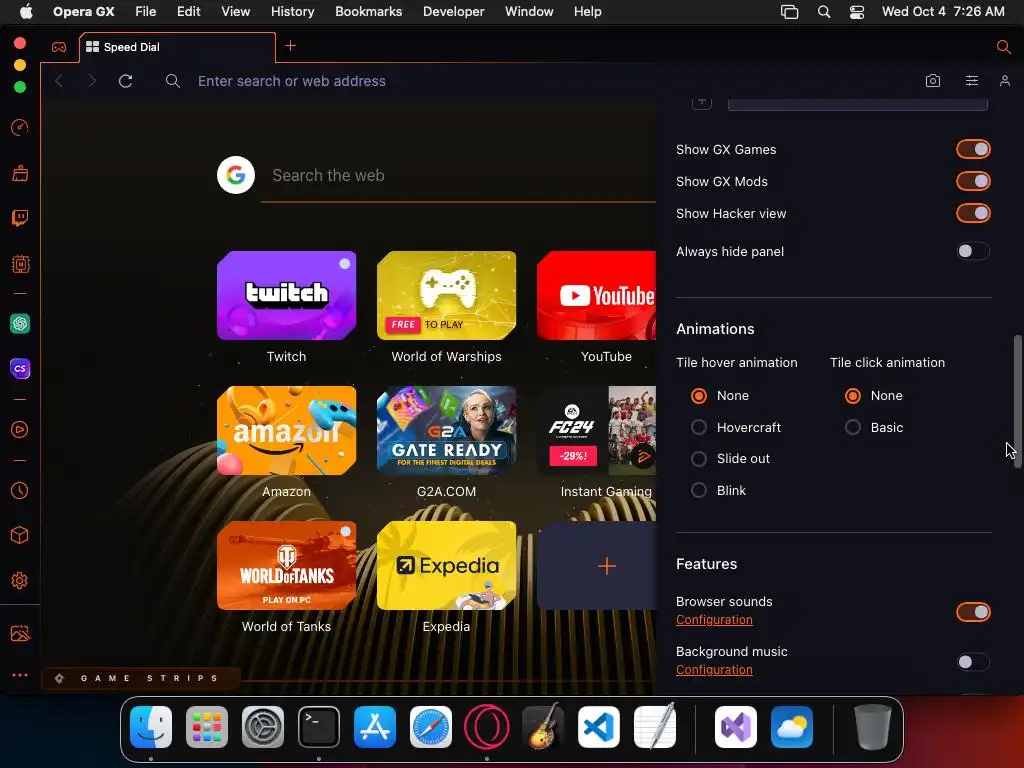Viewport: 1024px width, 768px height.
Task: Open the World of Tanks tile
Action: (287, 566)
